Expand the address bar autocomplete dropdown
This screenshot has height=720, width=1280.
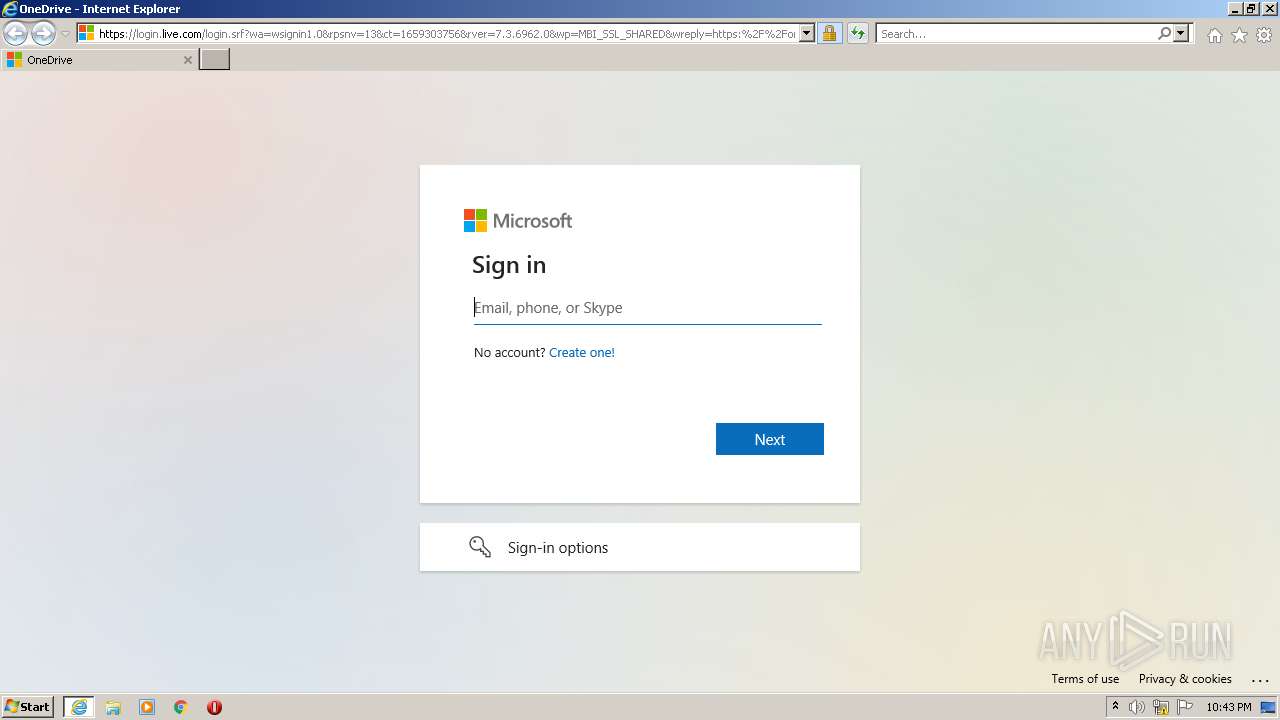(x=807, y=34)
